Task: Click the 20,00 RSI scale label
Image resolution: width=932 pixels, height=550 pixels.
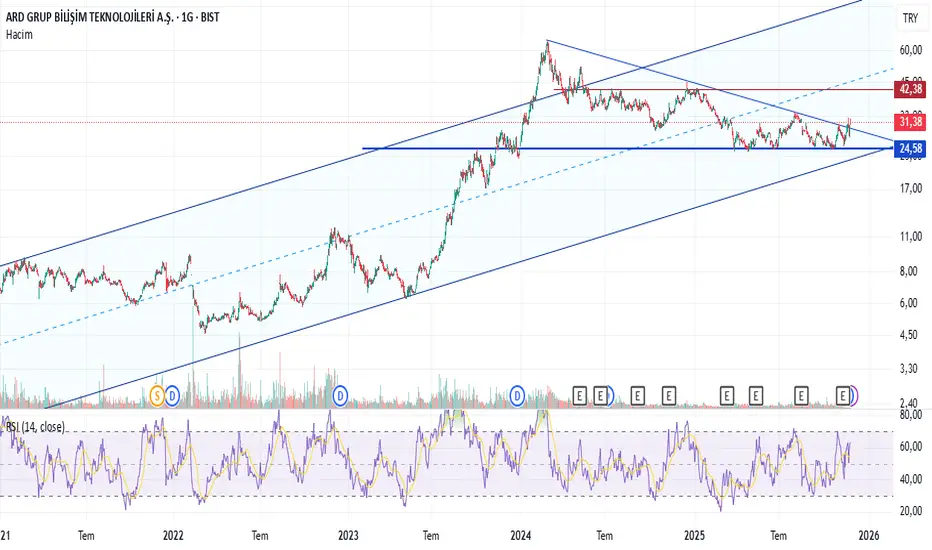Action: click(x=911, y=511)
